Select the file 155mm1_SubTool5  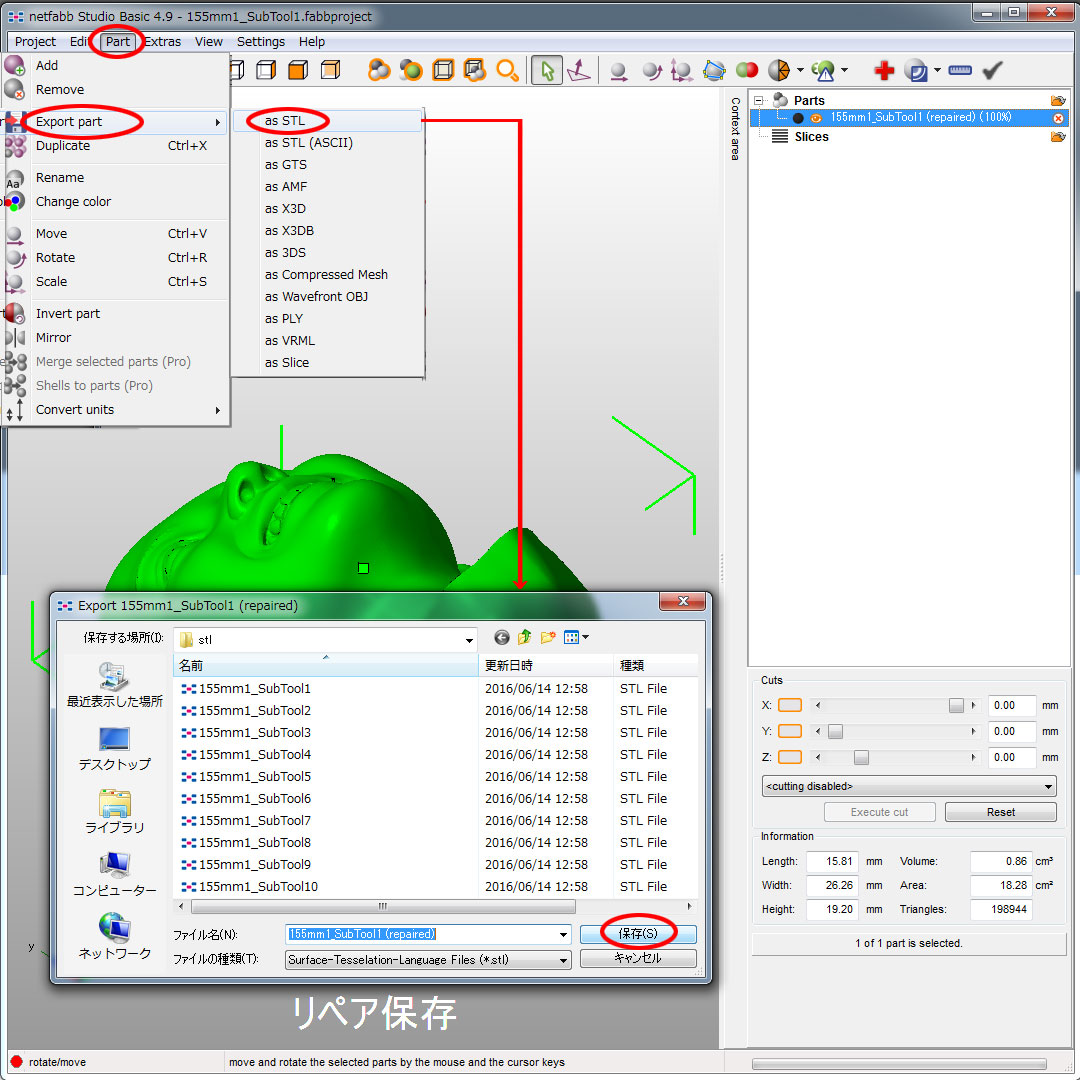click(255, 777)
